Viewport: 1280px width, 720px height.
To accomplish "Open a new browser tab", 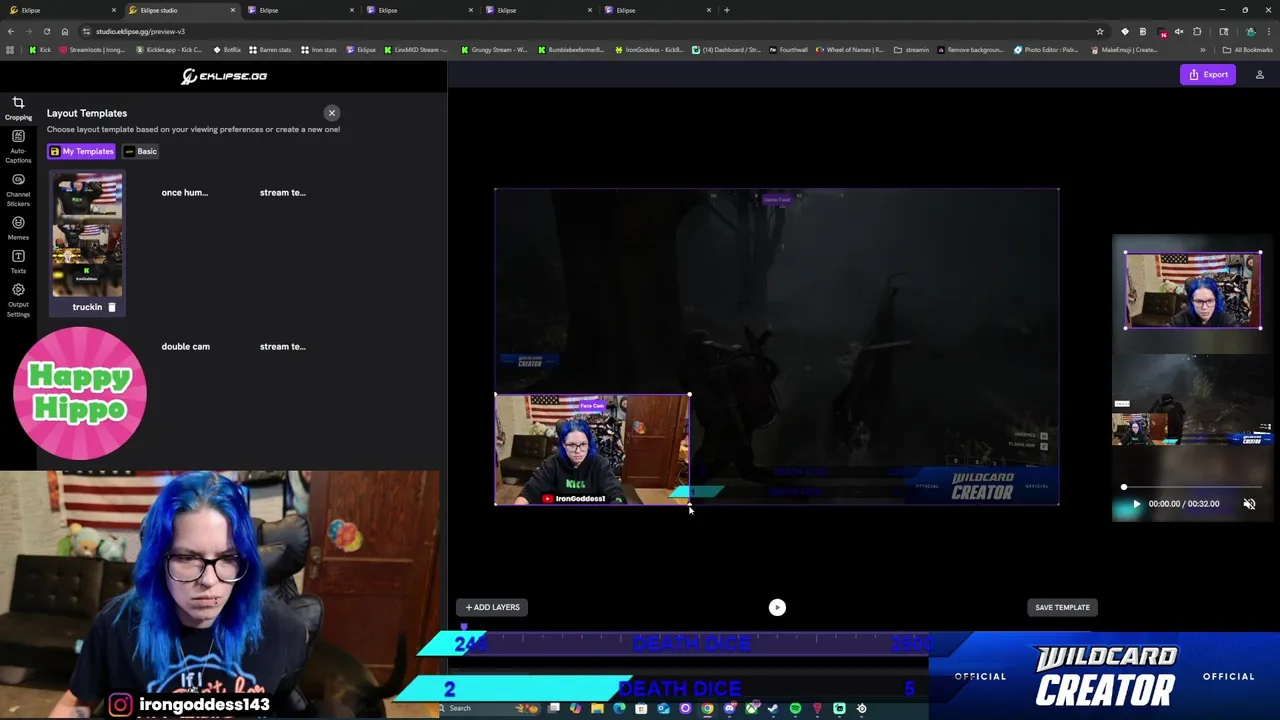I will point(727,10).
